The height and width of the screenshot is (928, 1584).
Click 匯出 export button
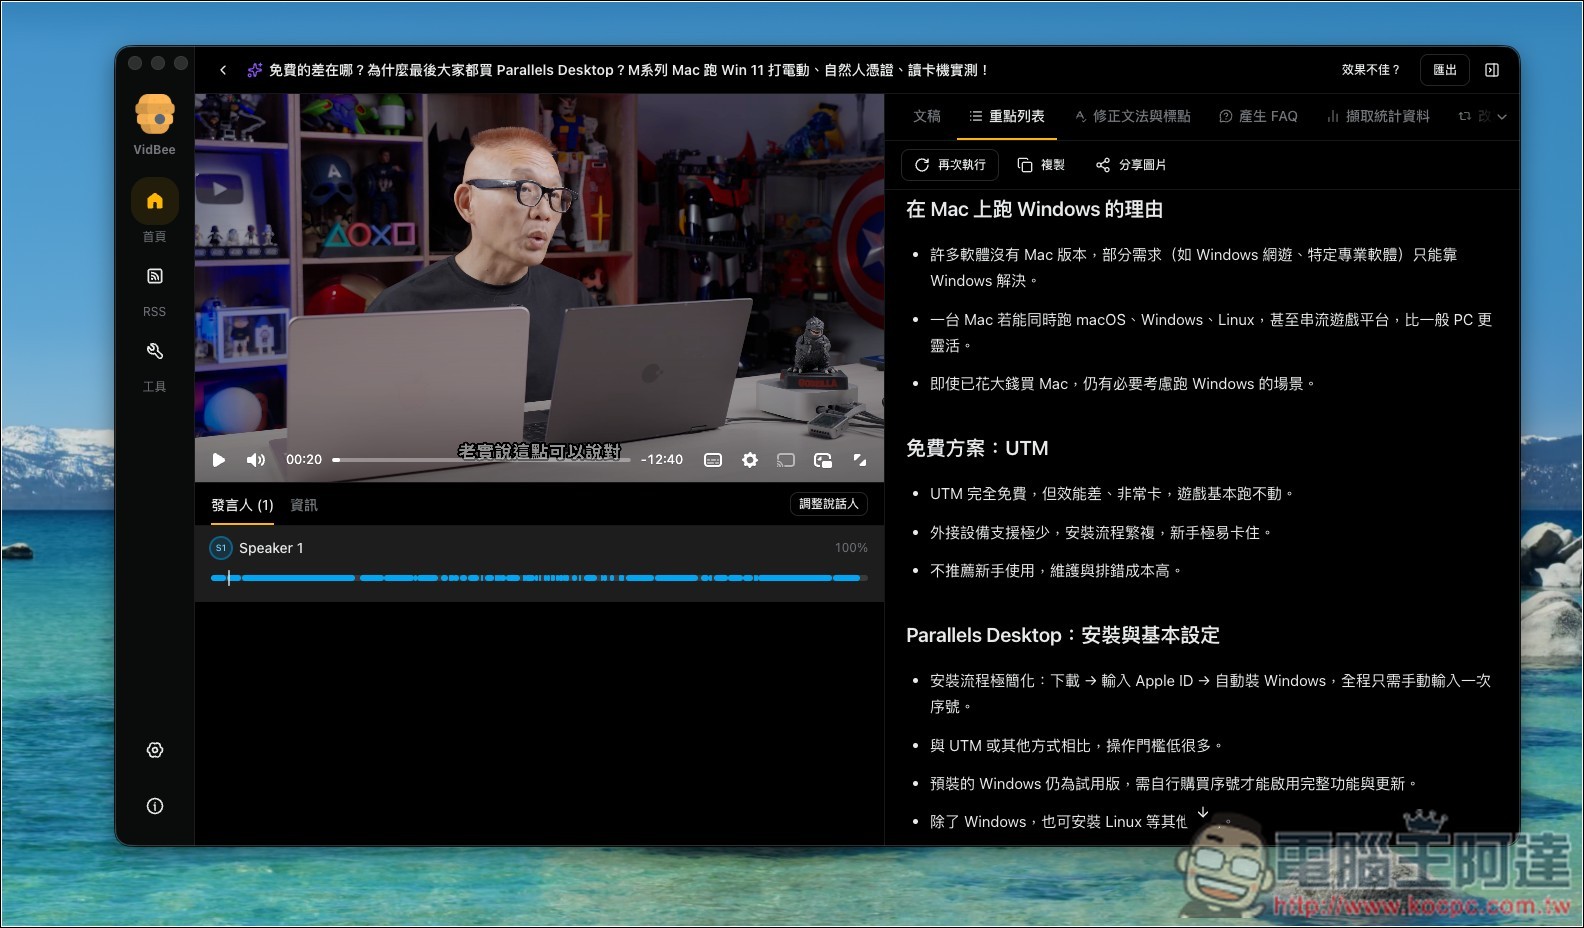1445,70
